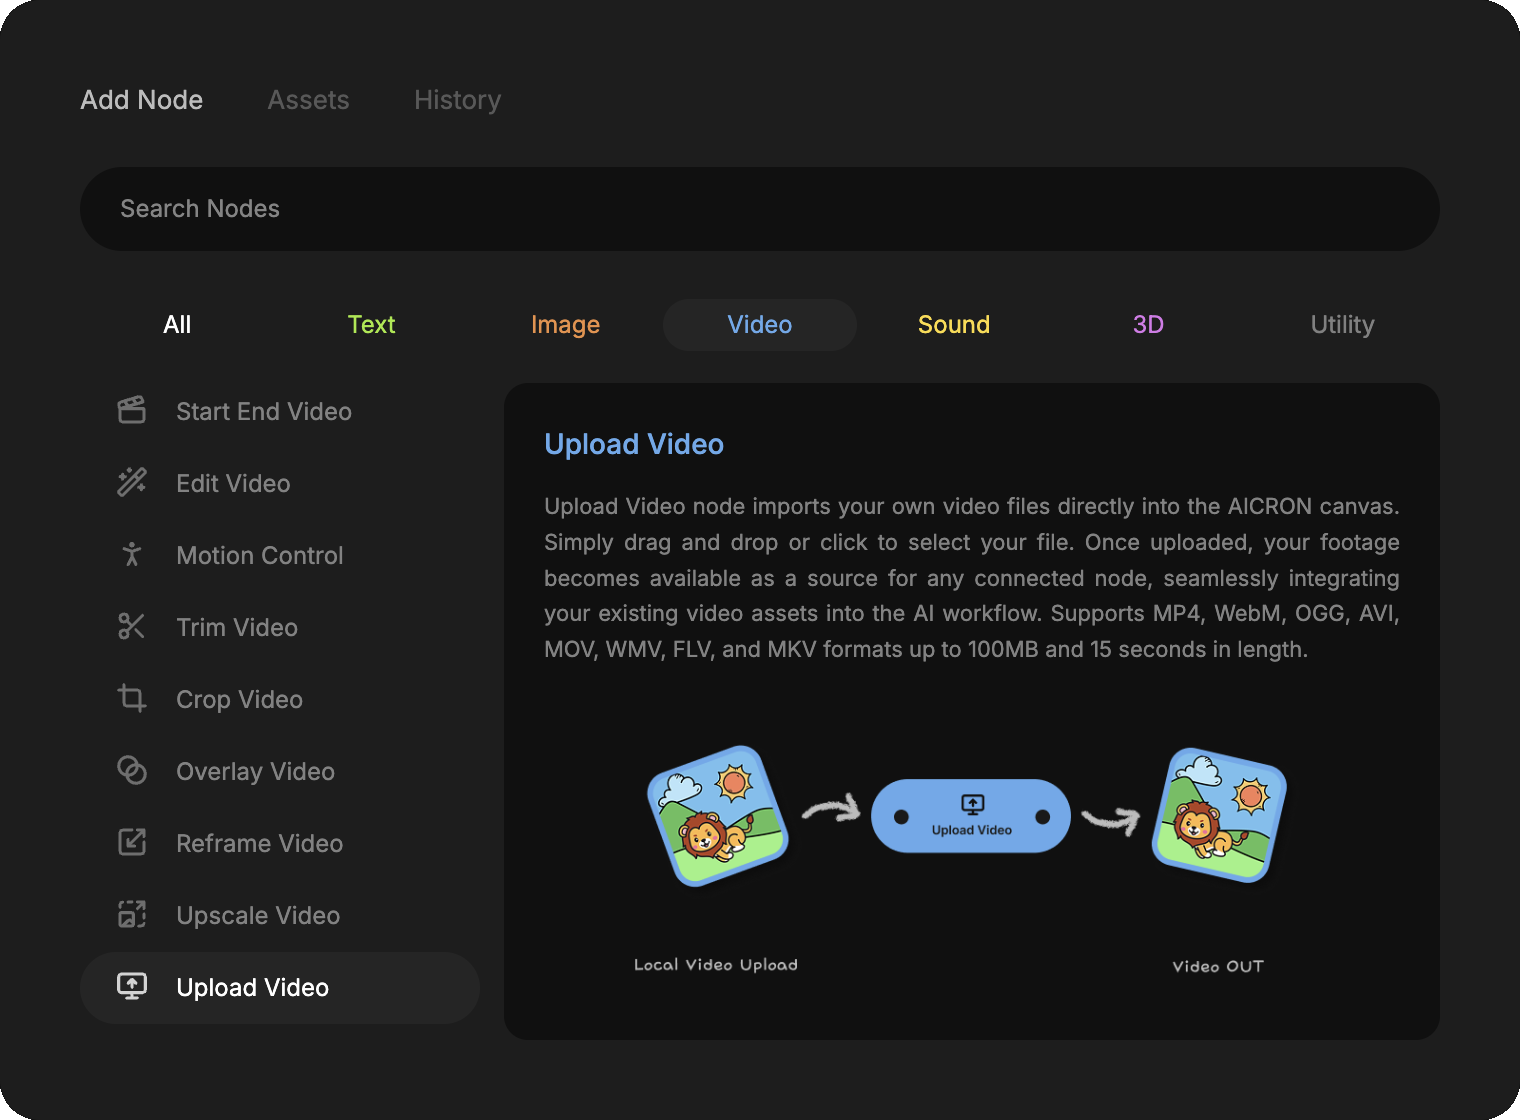Click the Crop Video crop icon
Image resolution: width=1520 pixels, height=1120 pixels.
132,698
